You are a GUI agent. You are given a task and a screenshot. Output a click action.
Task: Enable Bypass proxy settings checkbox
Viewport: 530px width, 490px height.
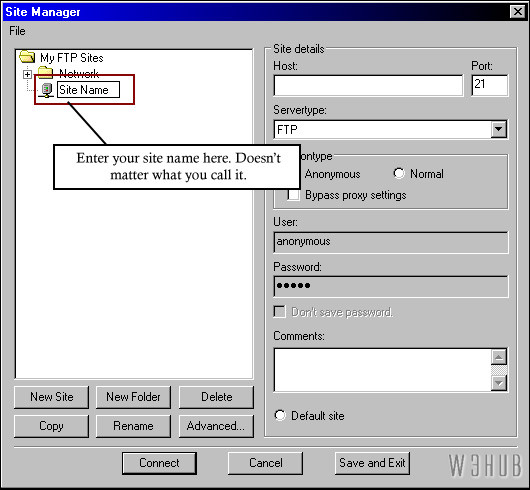tap(293, 195)
